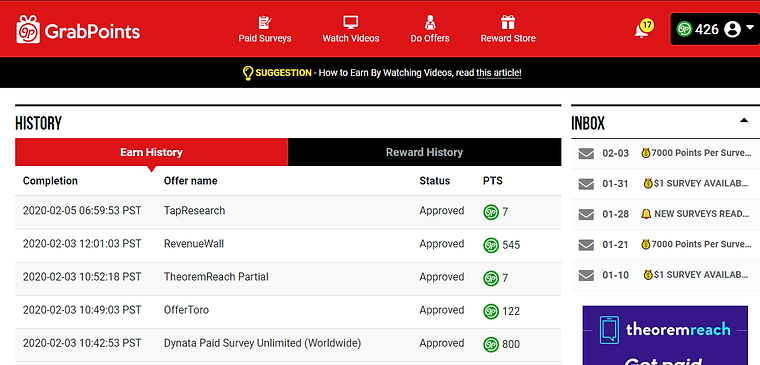Open 01-21 '7000 Points Per Survey' message
This screenshot has height=365, width=760.
pos(696,244)
